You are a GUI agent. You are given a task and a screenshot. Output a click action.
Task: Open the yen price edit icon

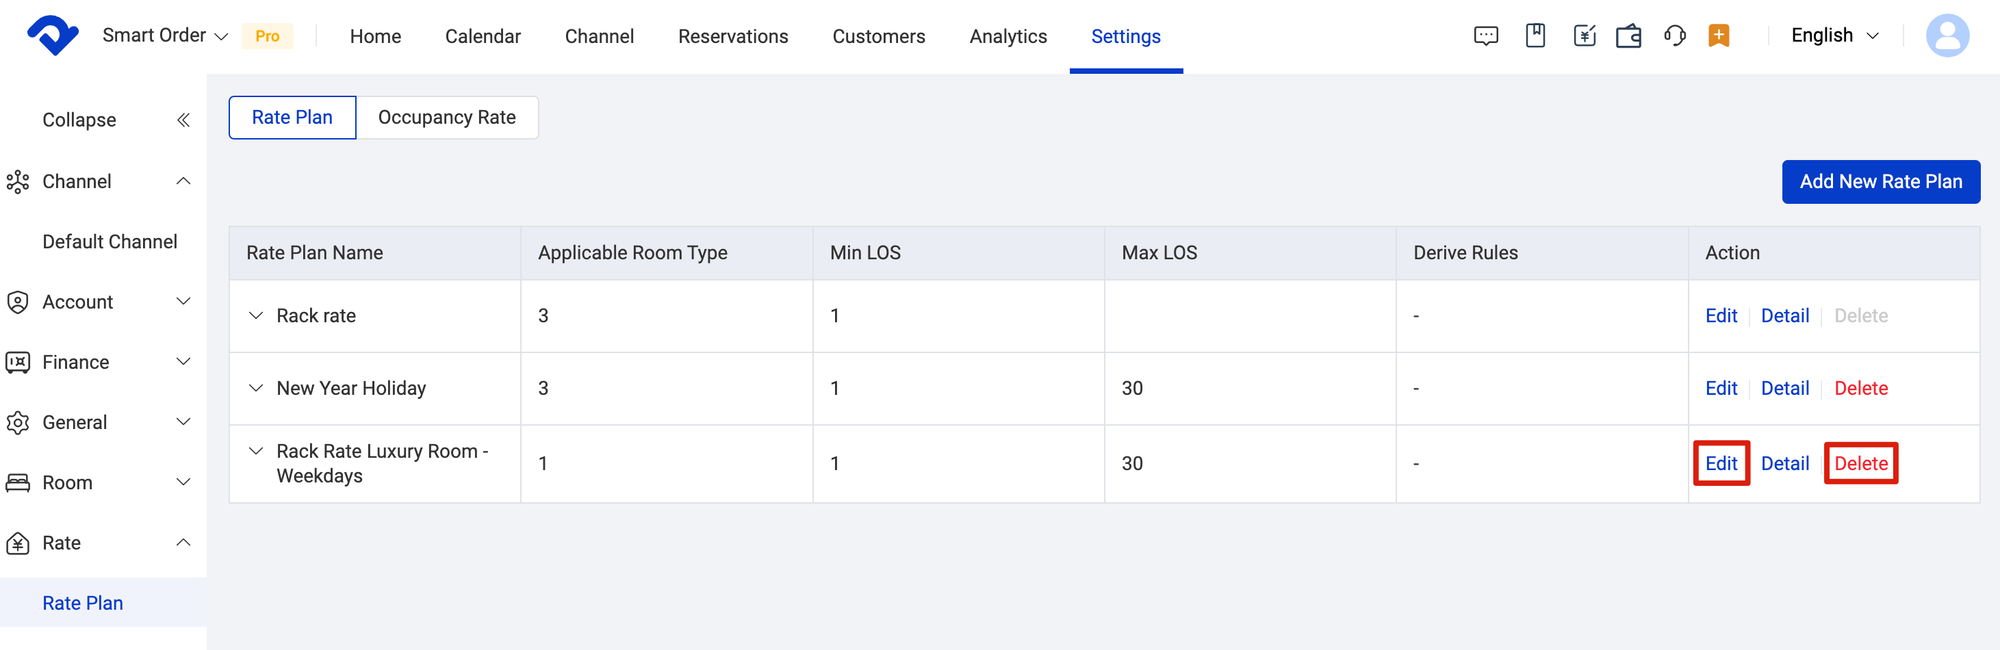[1584, 37]
